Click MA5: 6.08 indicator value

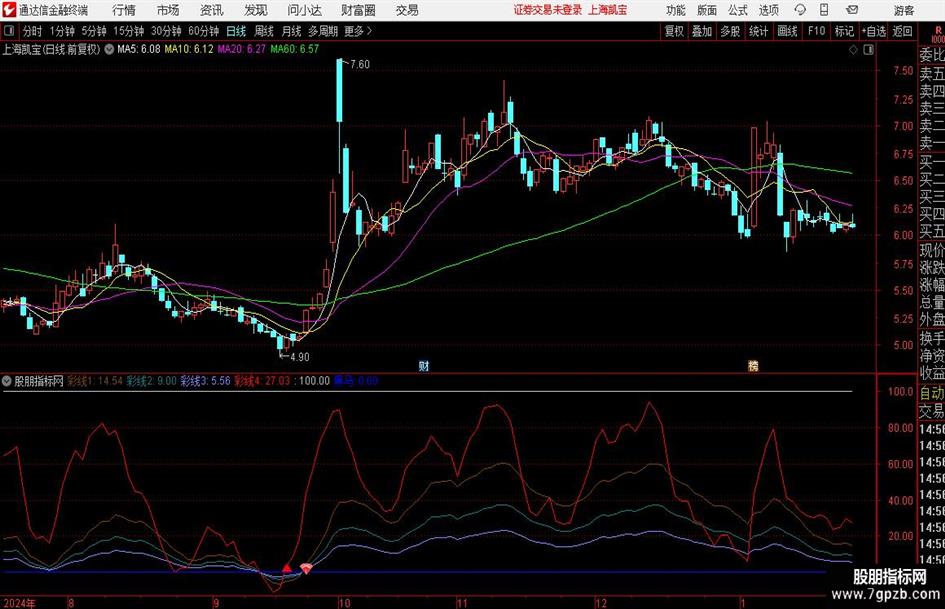[139, 49]
